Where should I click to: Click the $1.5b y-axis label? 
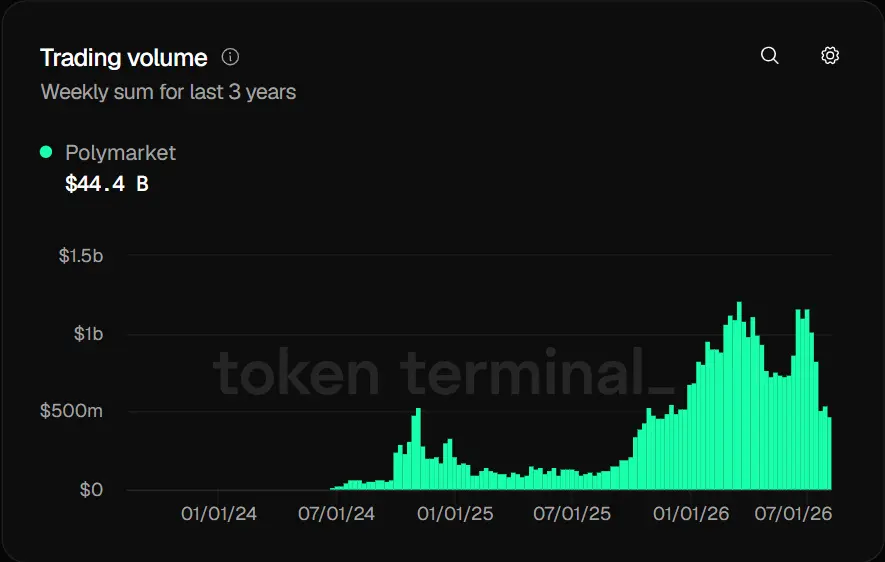pyautogui.click(x=81, y=256)
